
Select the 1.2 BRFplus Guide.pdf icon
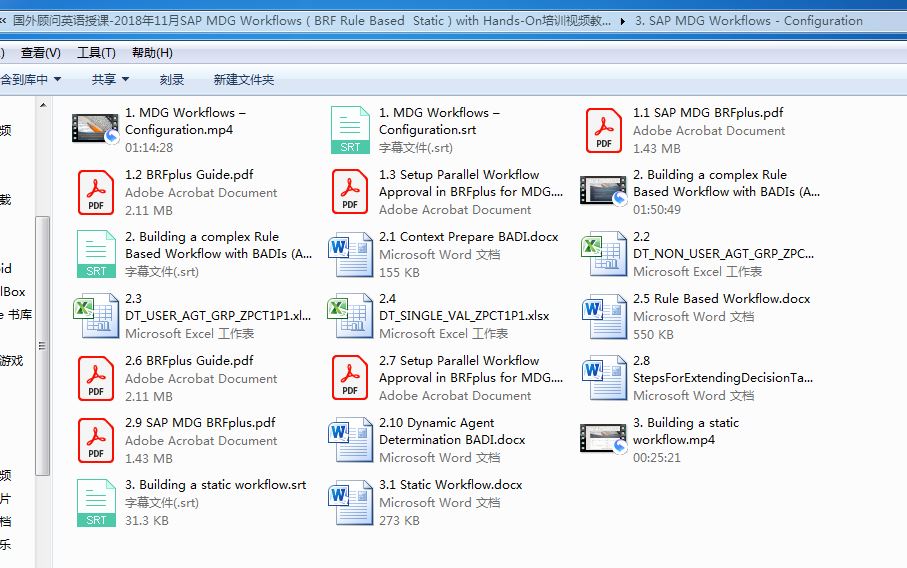96,192
